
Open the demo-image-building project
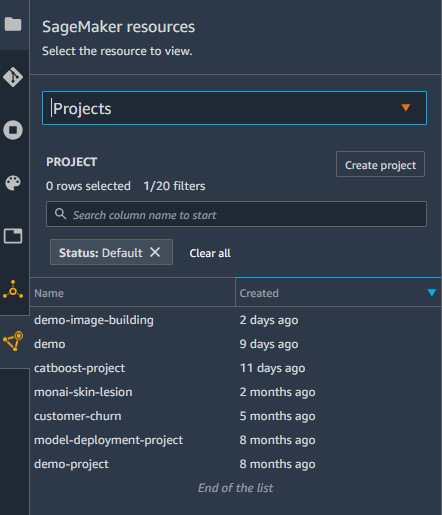94,320
